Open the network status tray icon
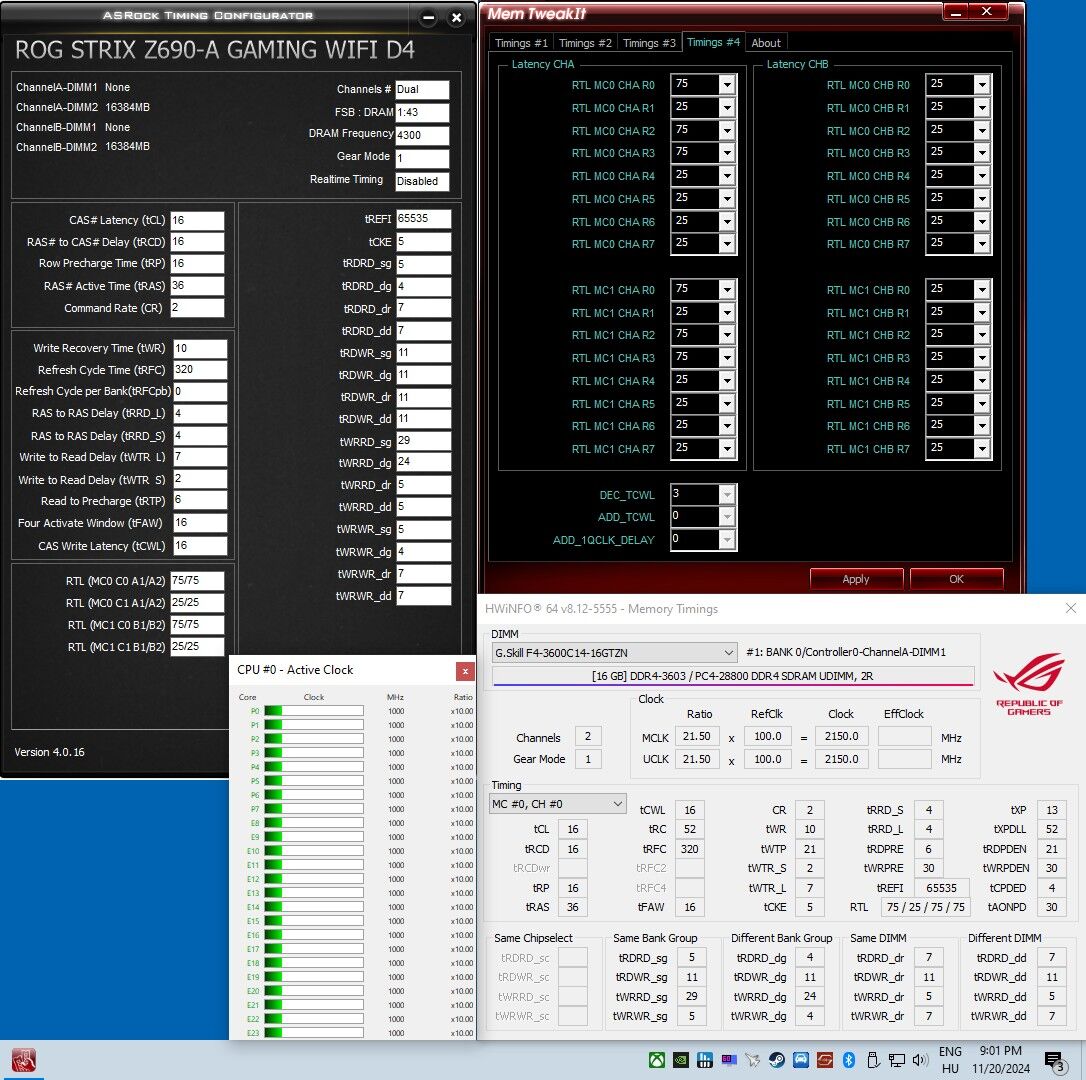 point(897,1060)
